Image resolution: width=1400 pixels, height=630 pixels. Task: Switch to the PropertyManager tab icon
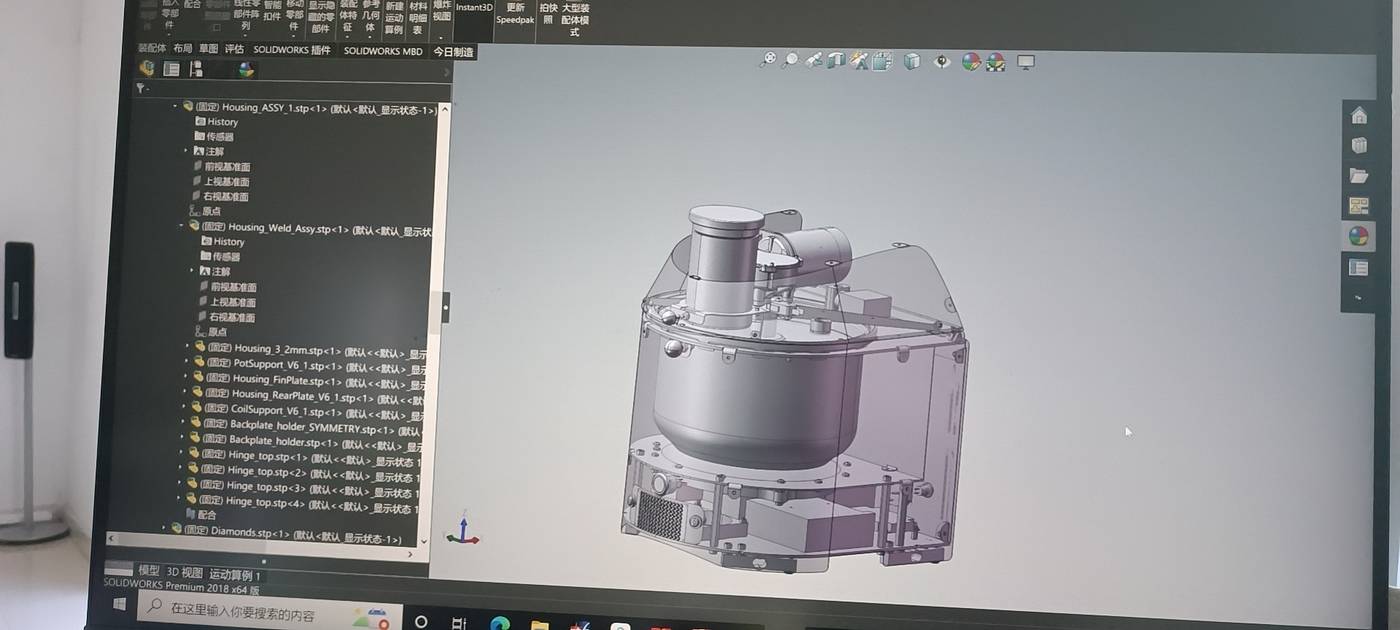click(172, 69)
